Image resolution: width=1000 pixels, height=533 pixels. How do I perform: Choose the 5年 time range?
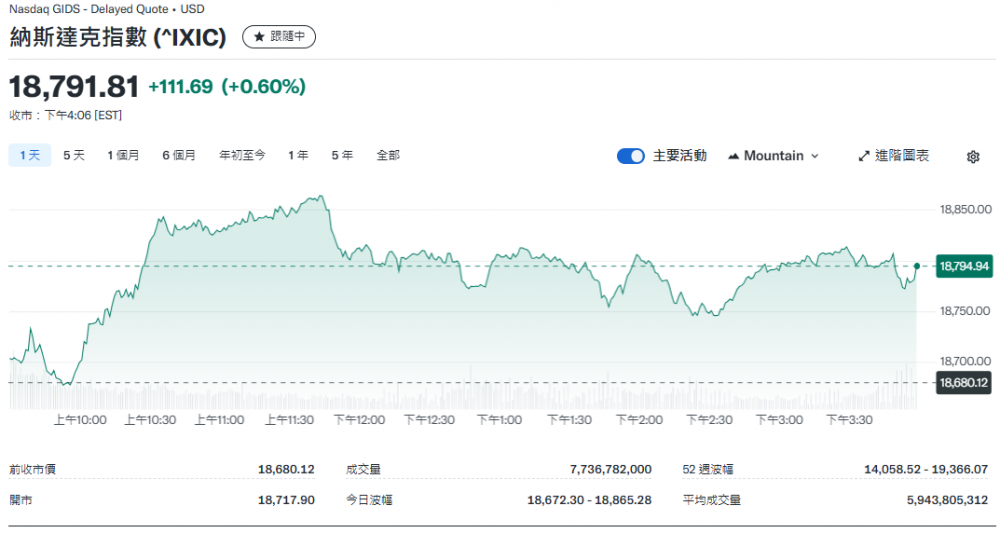coord(342,155)
